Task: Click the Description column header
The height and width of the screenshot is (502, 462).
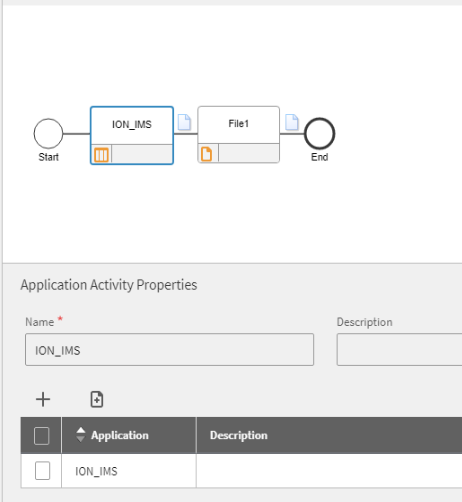Action: [239, 435]
